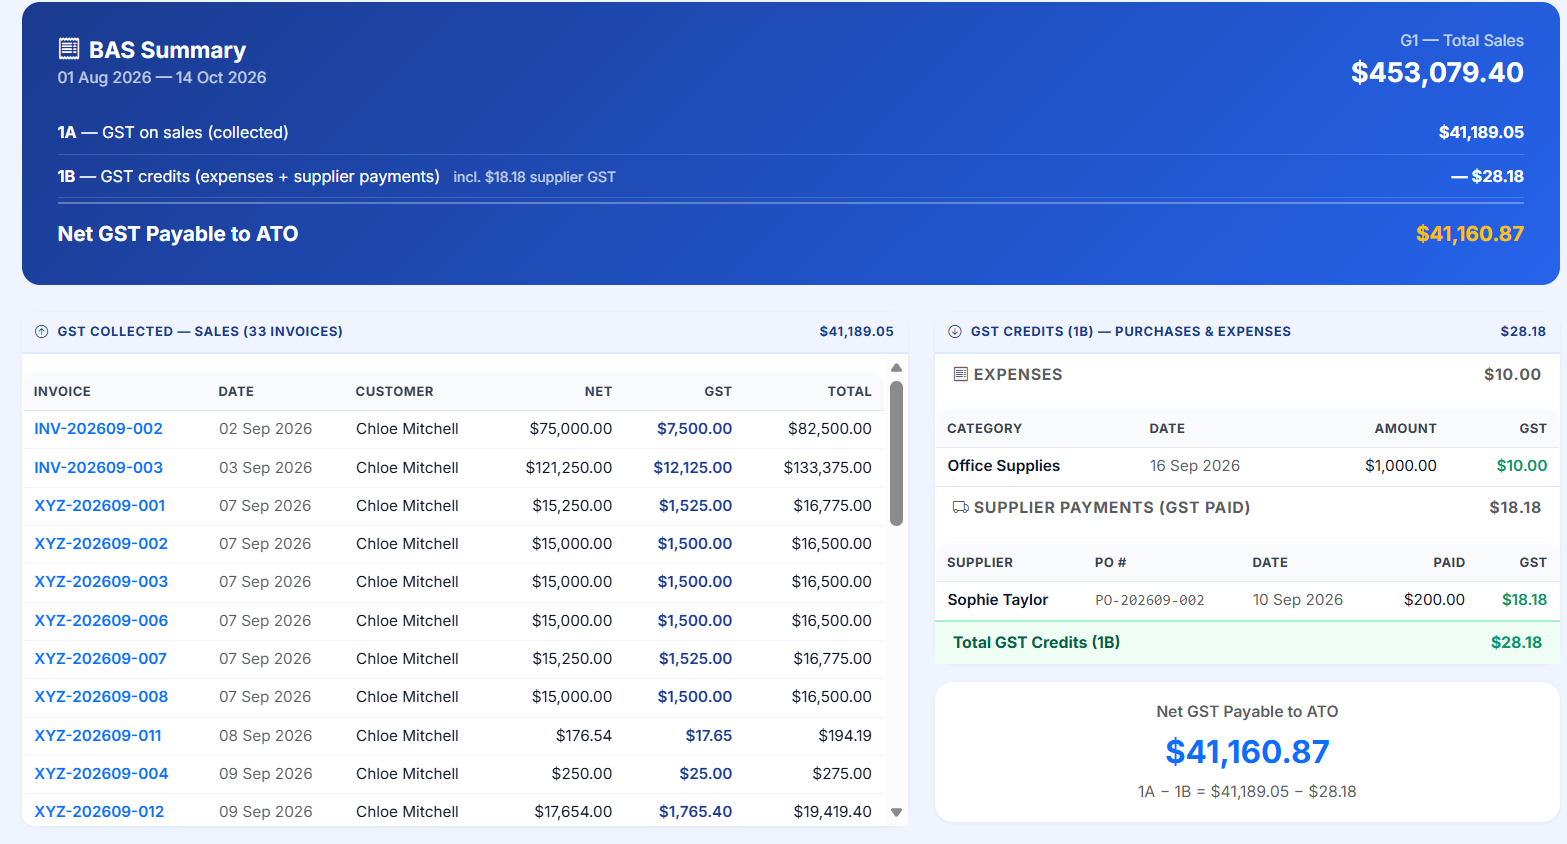Select the Sophie Taylor supplier name

(998, 600)
